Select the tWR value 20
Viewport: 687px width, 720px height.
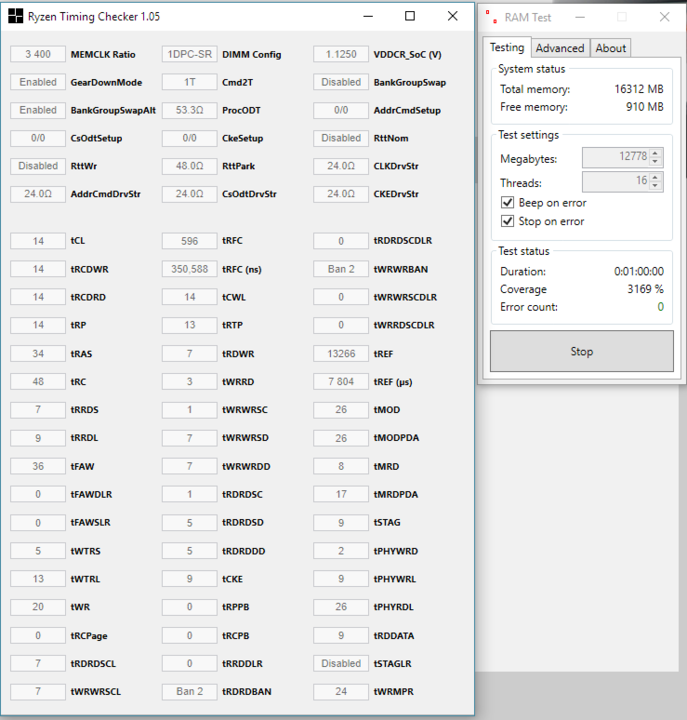pyautogui.click(x=38, y=607)
